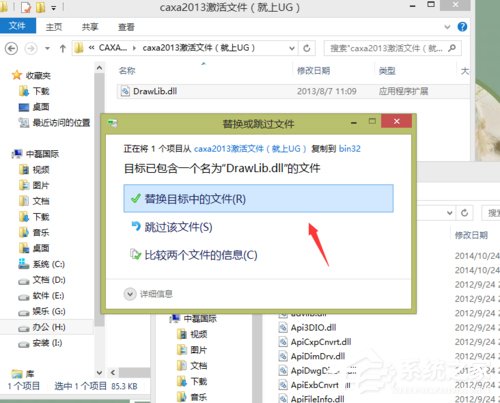Refresh the caxa2013 folder view
This screenshot has height=403, width=500.
coord(307,48)
